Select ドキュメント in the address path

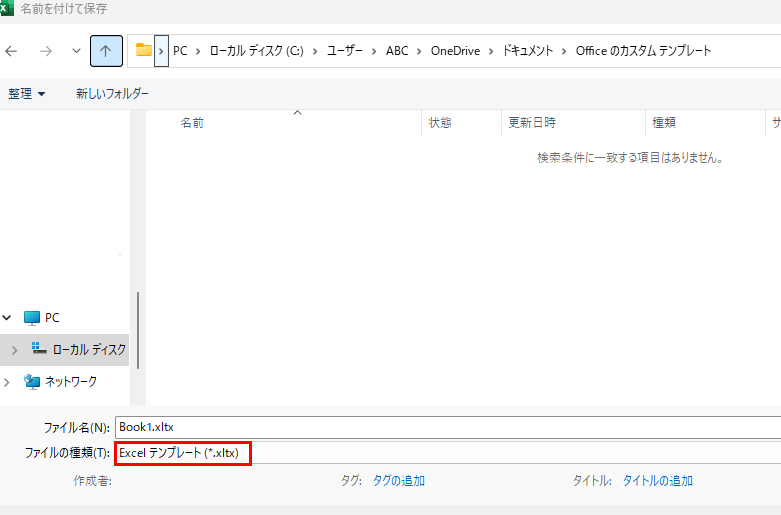pos(527,50)
